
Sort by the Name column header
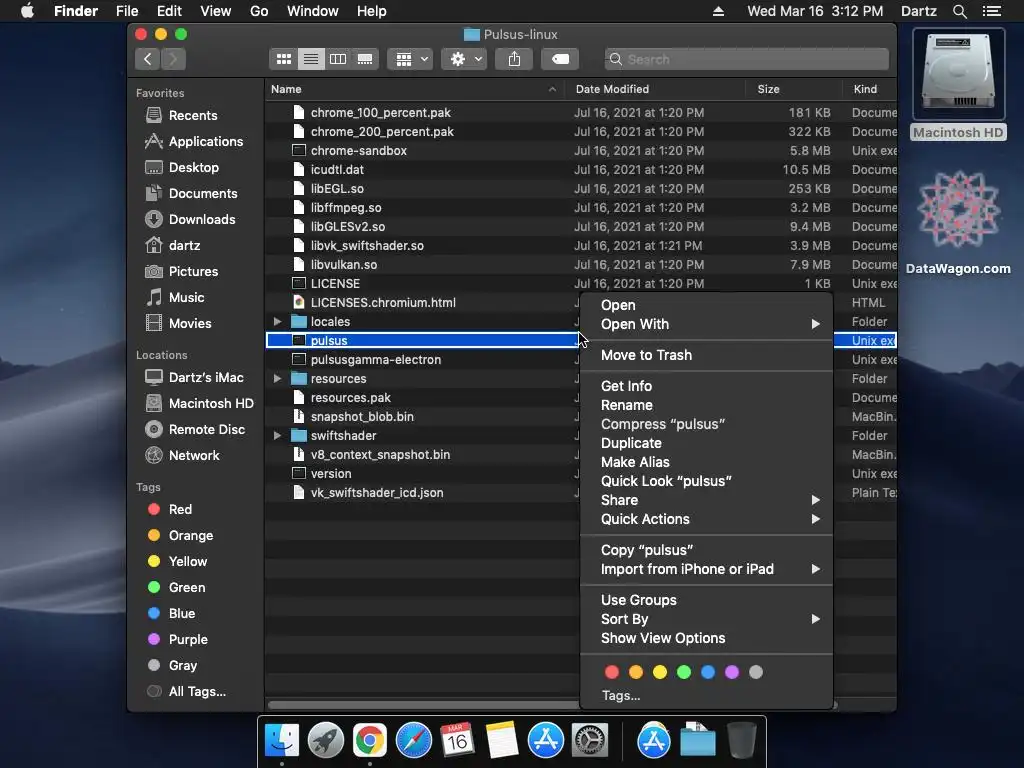click(x=414, y=89)
